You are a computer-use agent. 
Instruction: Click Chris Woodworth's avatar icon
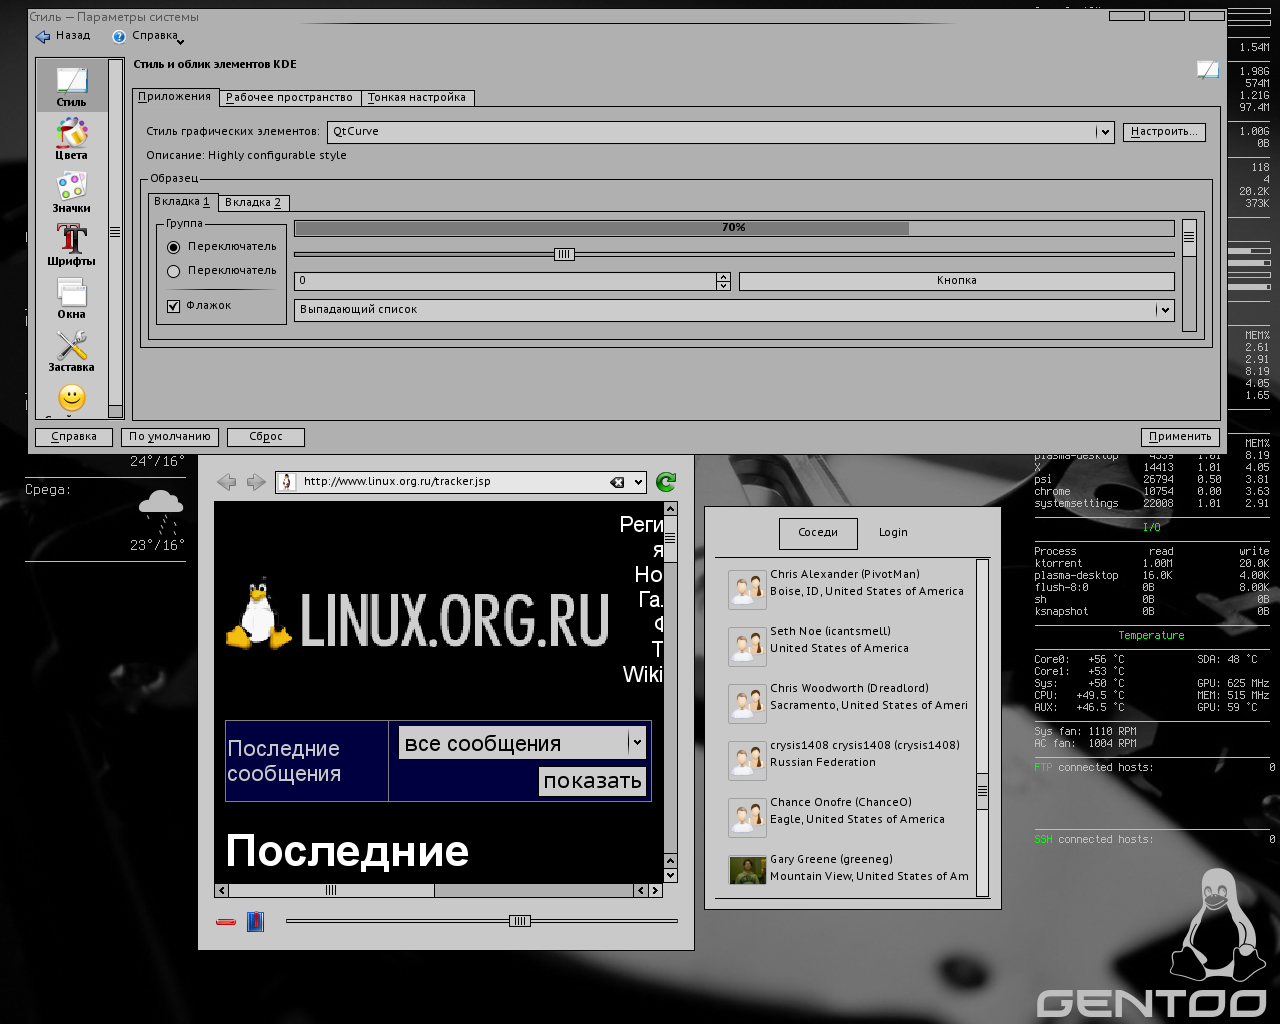click(747, 704)
